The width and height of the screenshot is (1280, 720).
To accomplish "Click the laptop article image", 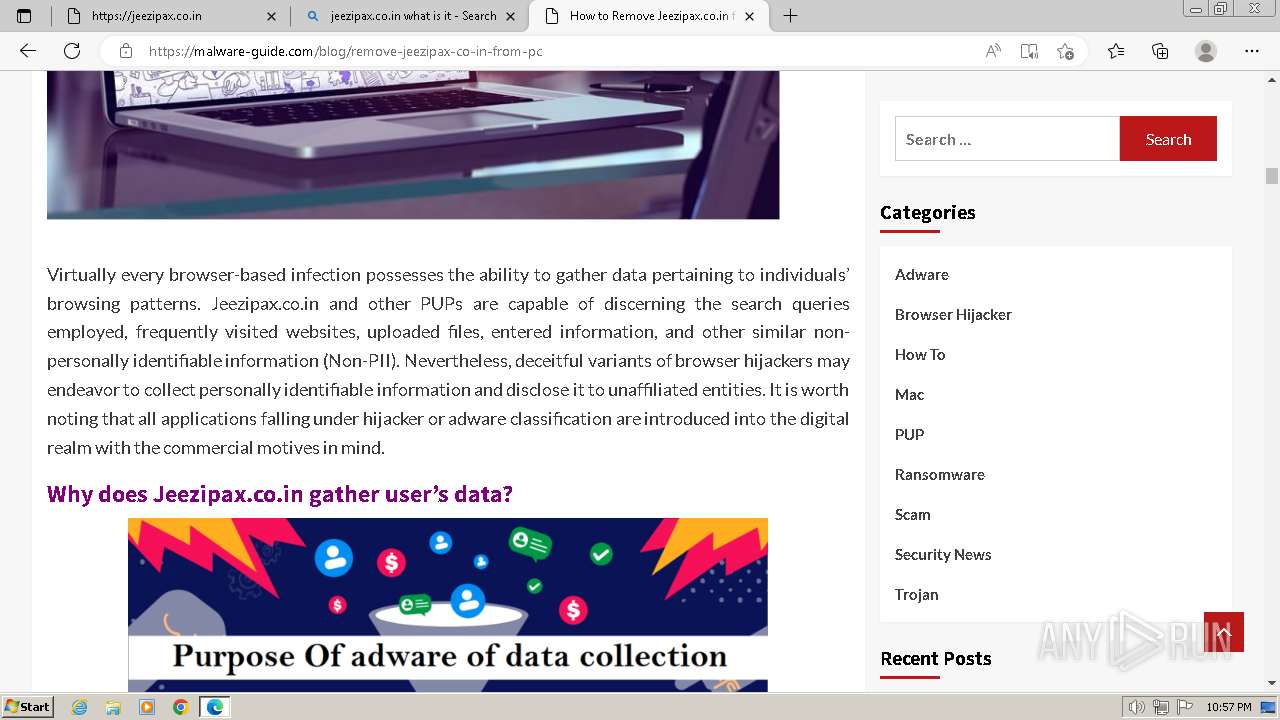I will tap(413, 145).
